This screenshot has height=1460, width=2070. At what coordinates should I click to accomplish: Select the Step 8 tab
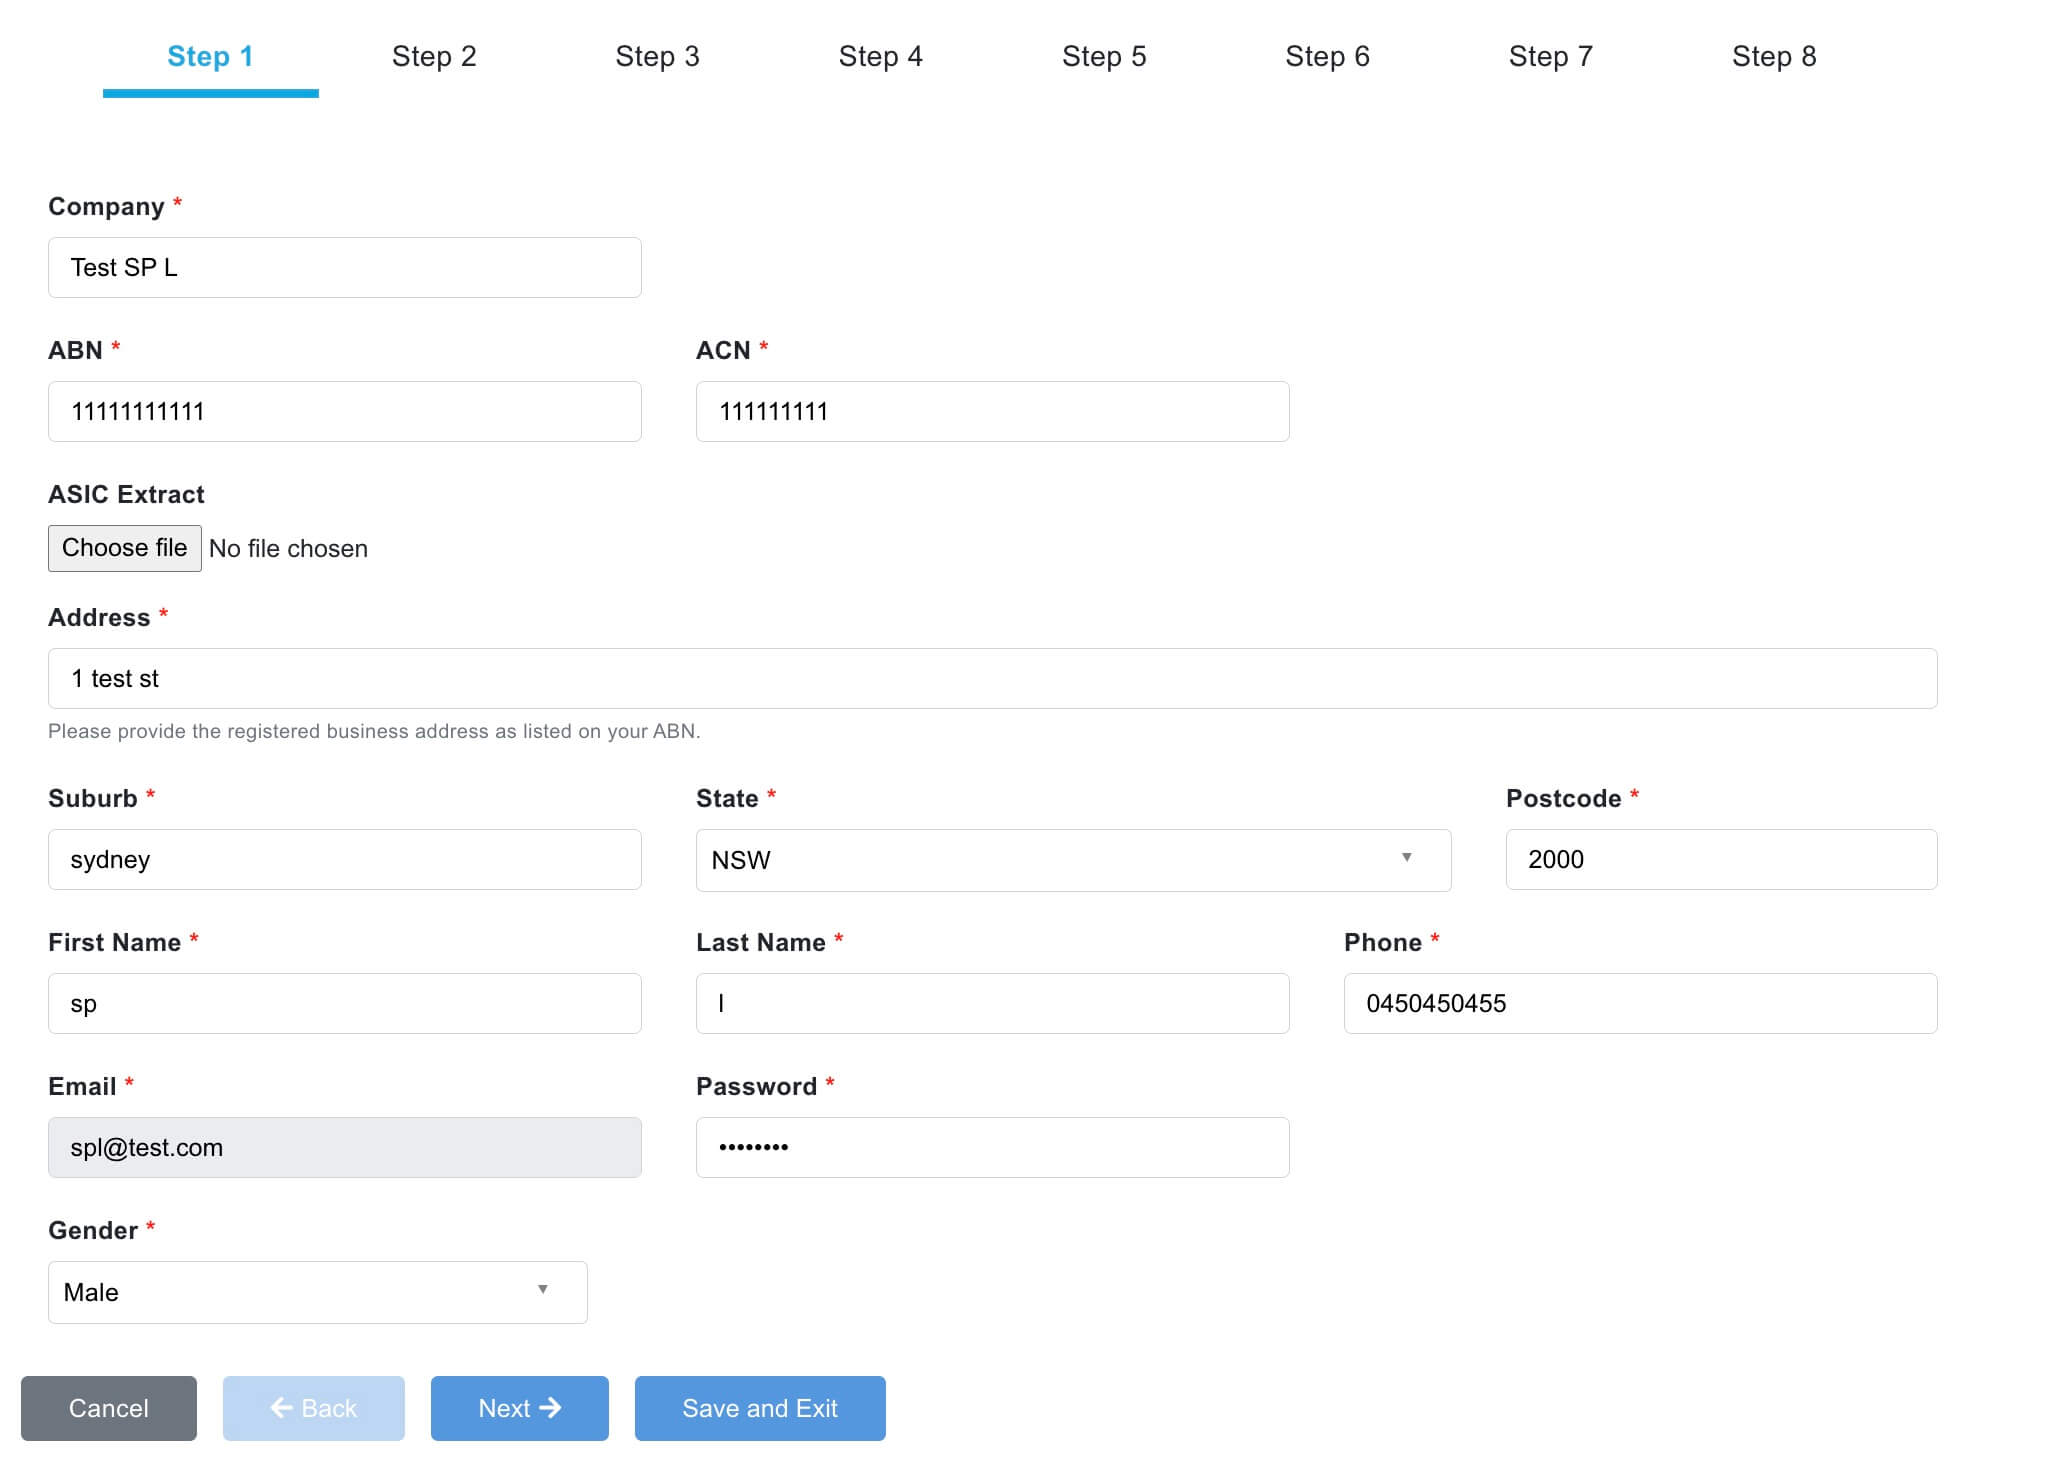point(1774,57)
